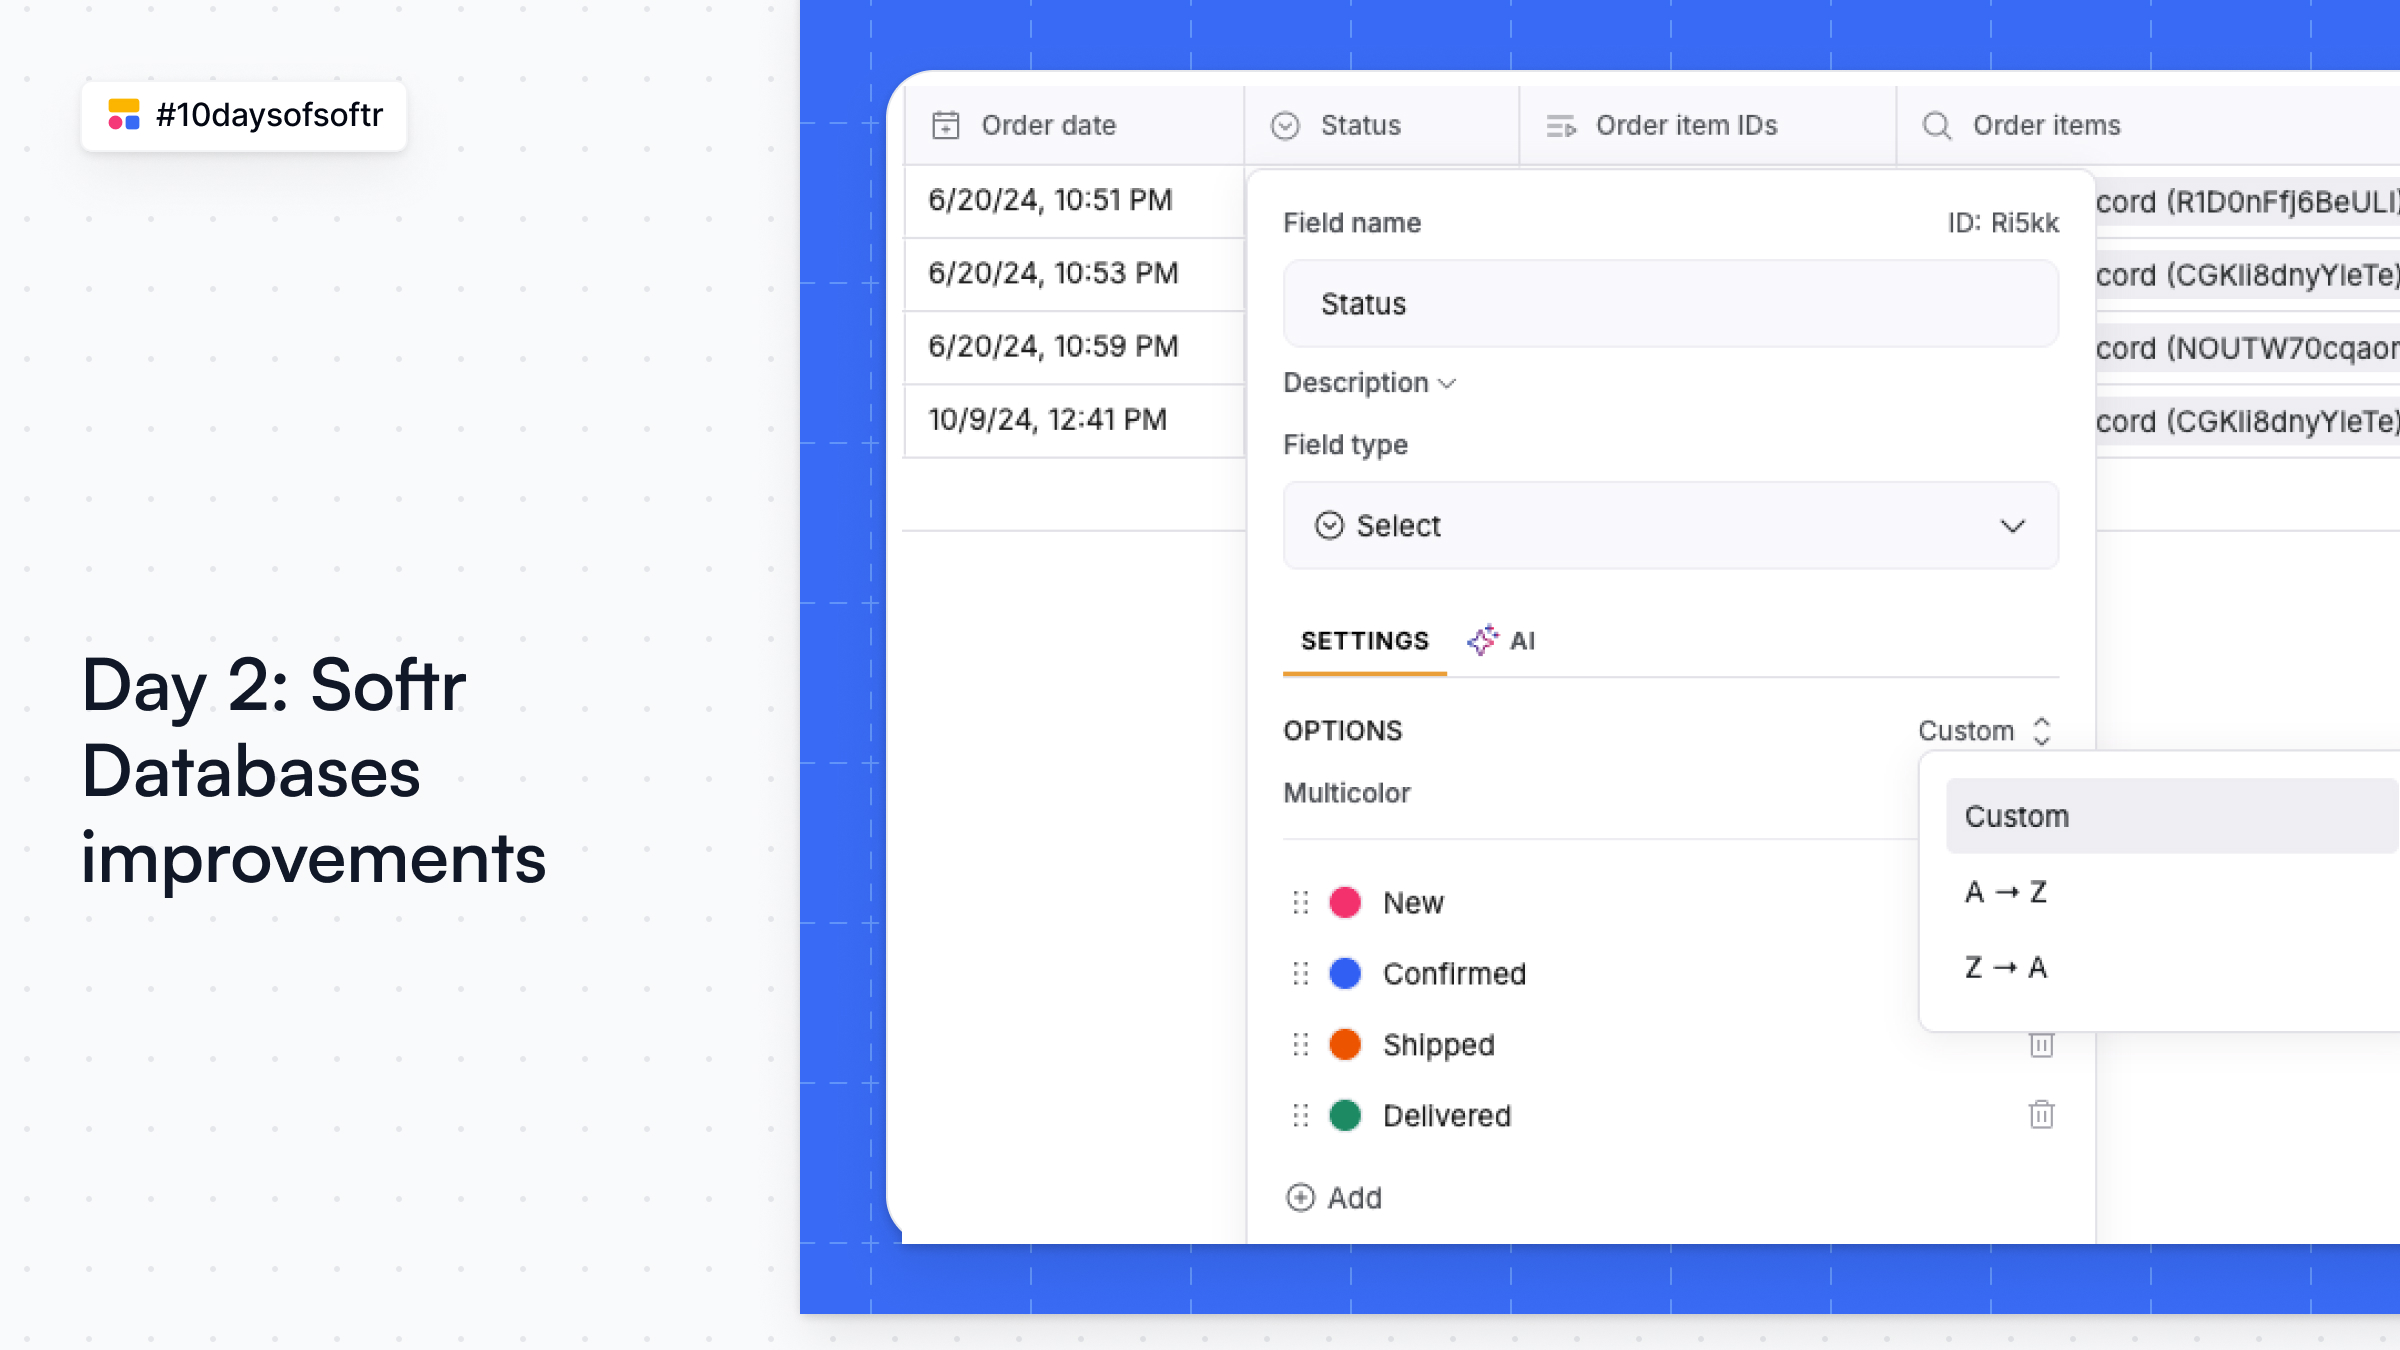The height and width of the screenshot is (1350, 2400).
Task: Delete the Delivered option via trash icon
Action: pyautogui.click(x=2041, y=1114)
